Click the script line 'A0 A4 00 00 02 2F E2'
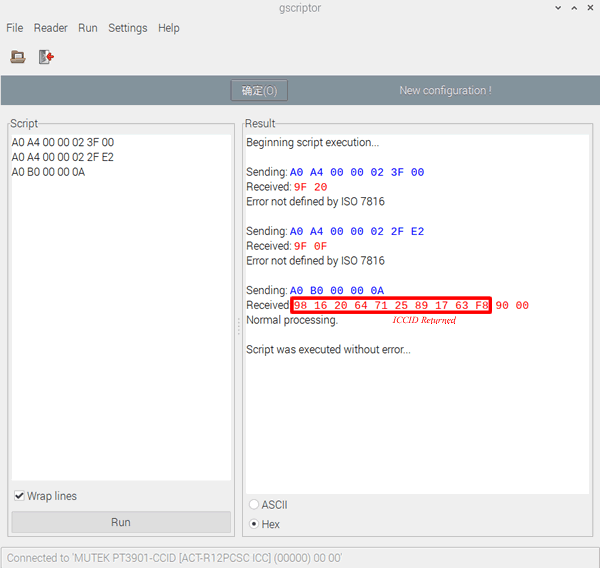Screen dimensions: 600x568 point(62,157)
